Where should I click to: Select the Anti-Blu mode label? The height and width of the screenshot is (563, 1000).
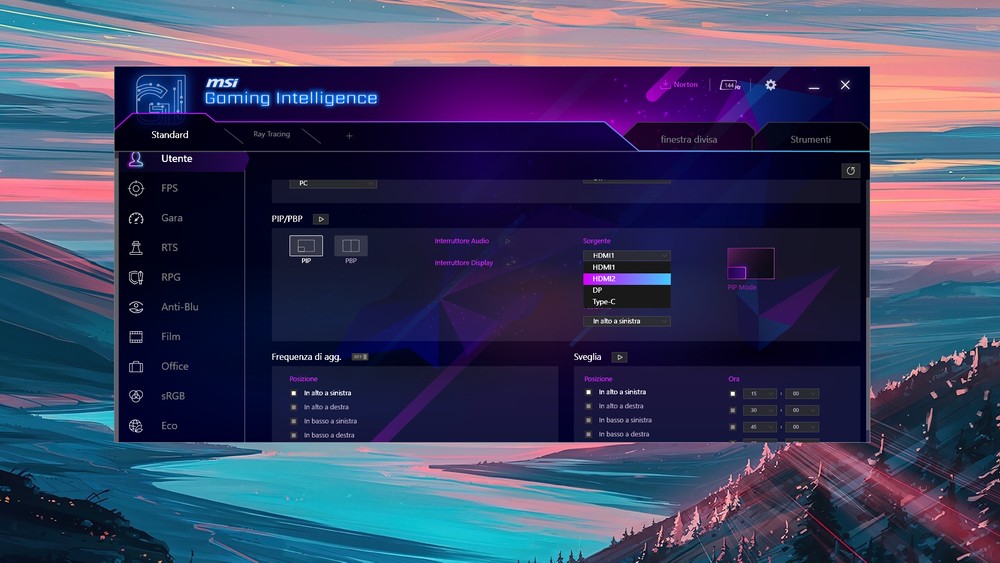tap(180, 307)
